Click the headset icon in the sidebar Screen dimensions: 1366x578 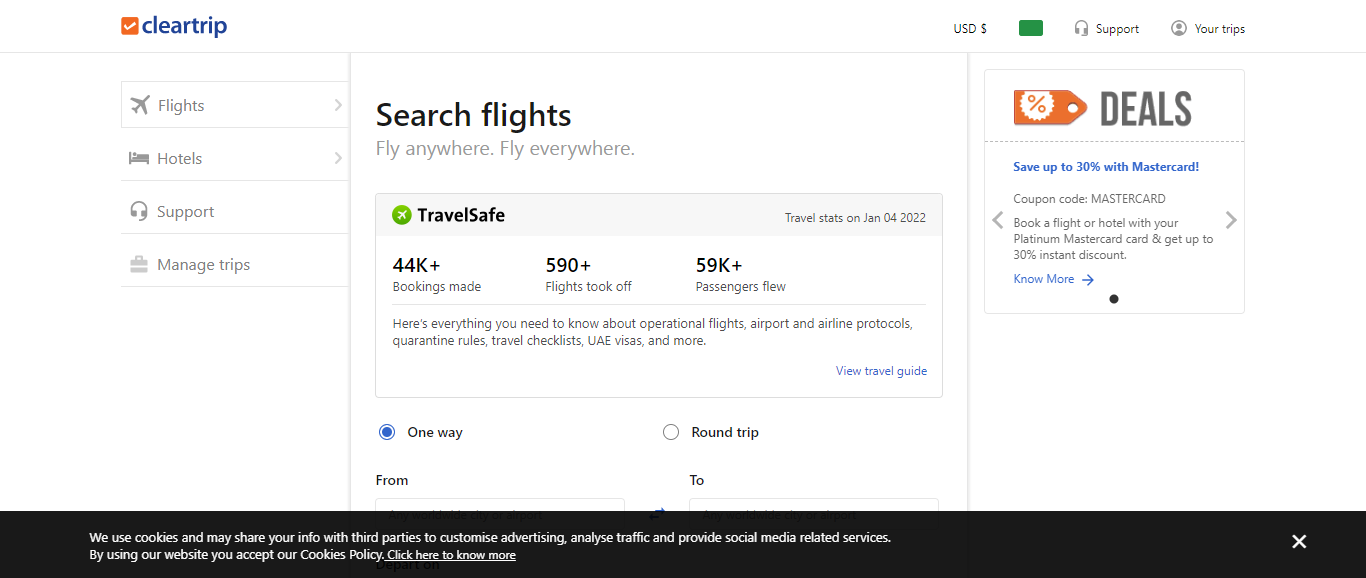click(x=139, y=211)
